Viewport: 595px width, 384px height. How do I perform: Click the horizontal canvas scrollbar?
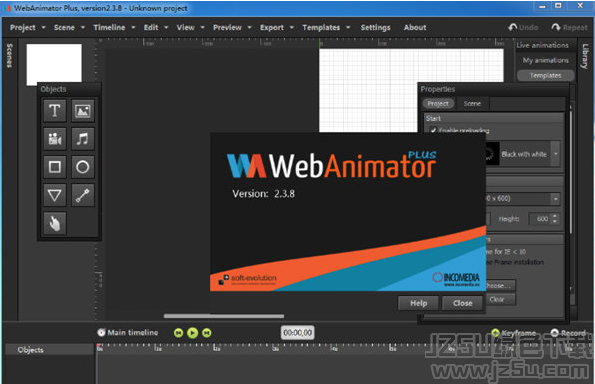tap(224, 316)
